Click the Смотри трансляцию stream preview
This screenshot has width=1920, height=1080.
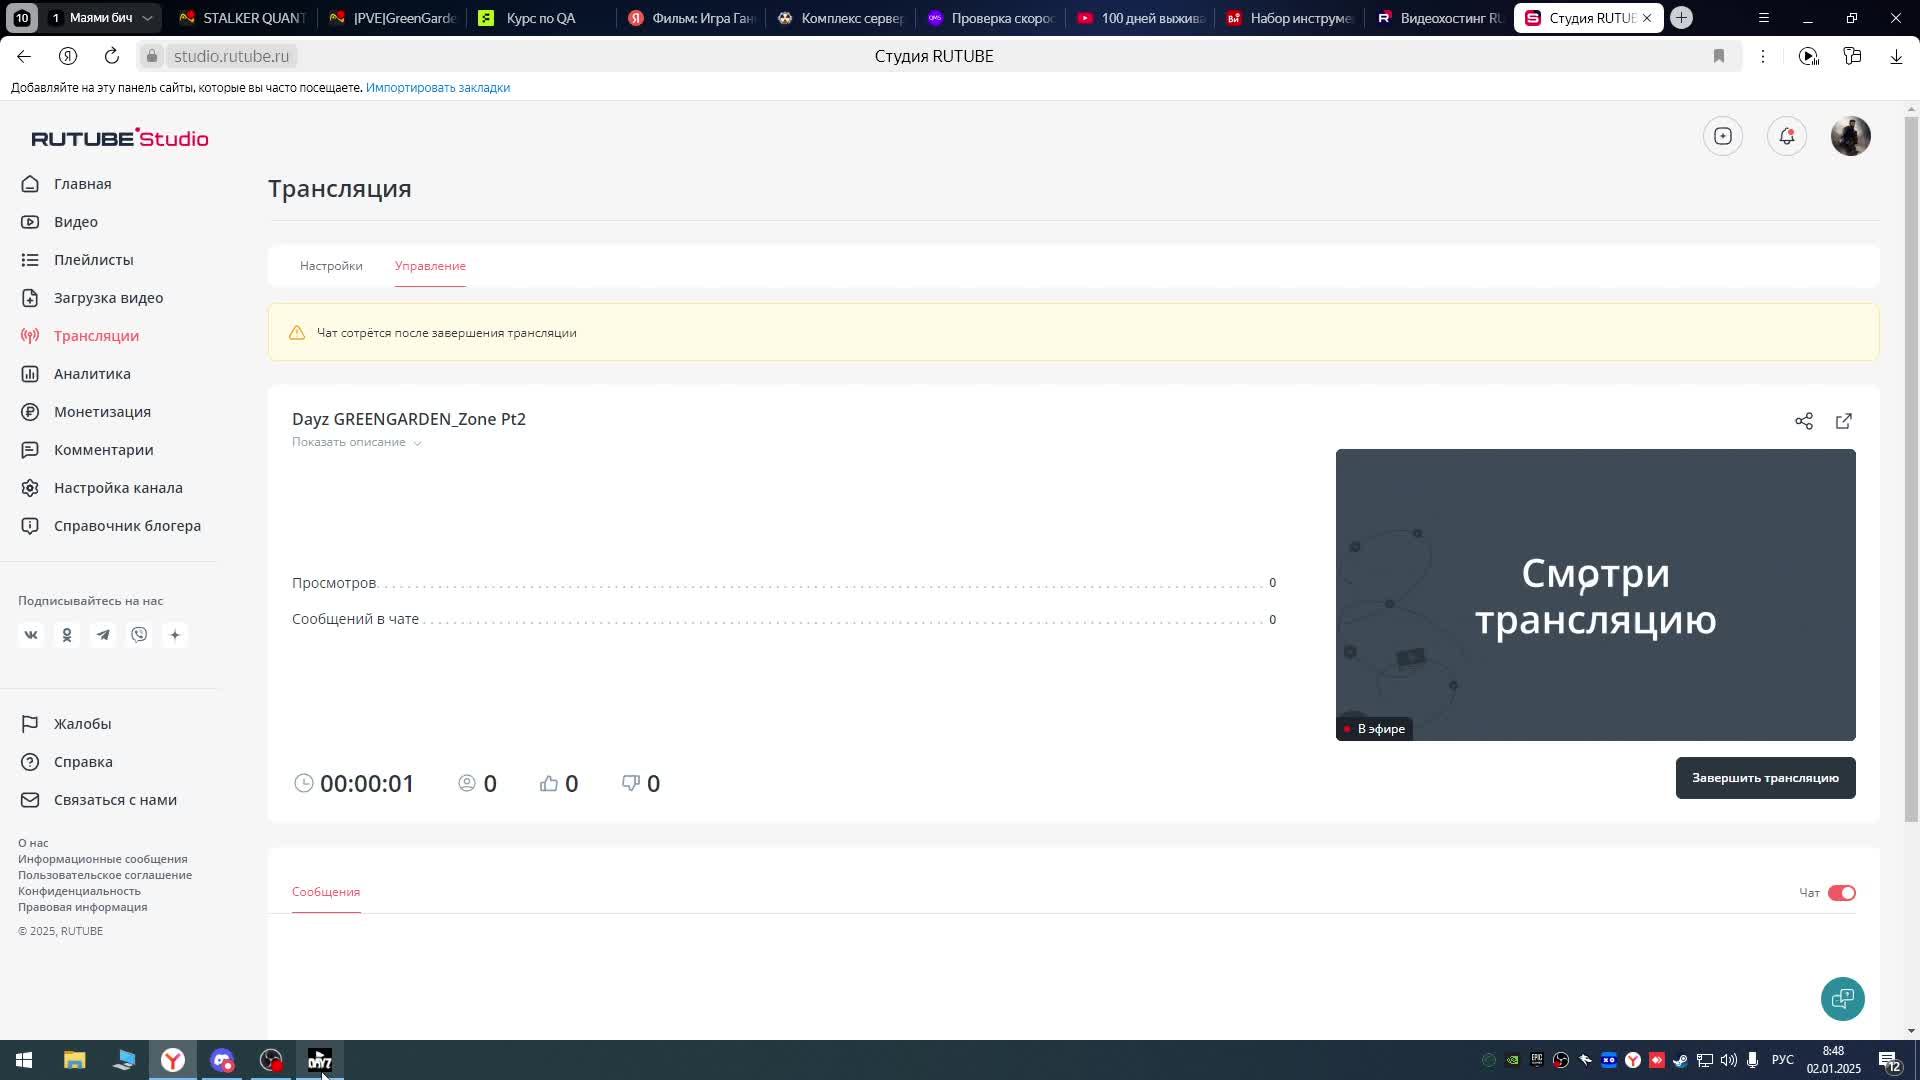1595,595
